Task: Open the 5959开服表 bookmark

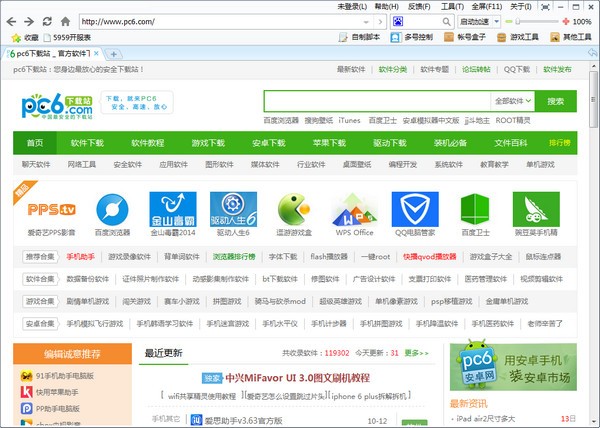Action: (67, 37)
